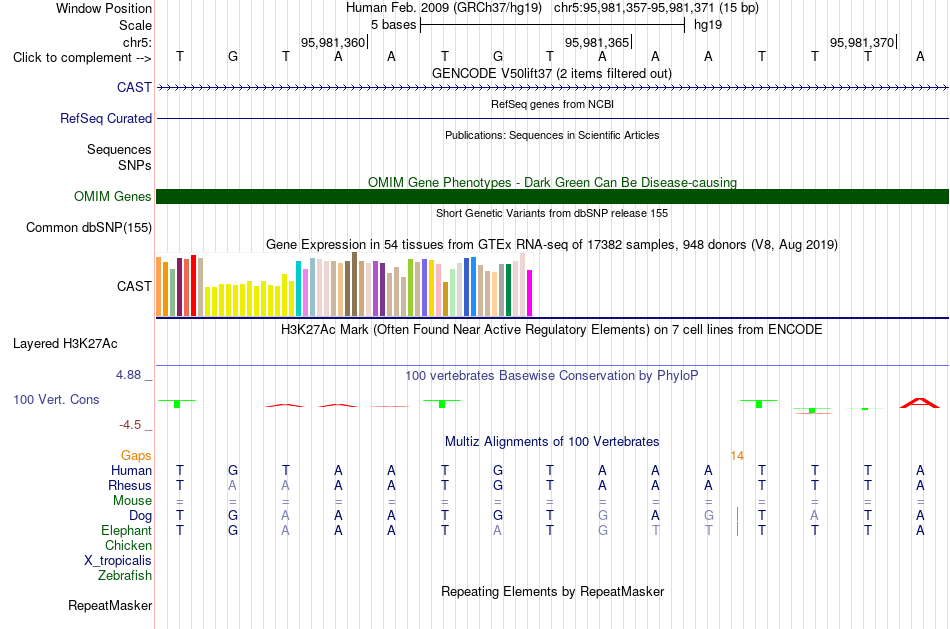Click the dark green GTEx expression bar
This screenshot has height=629, width=950.
tap(508, 290)
